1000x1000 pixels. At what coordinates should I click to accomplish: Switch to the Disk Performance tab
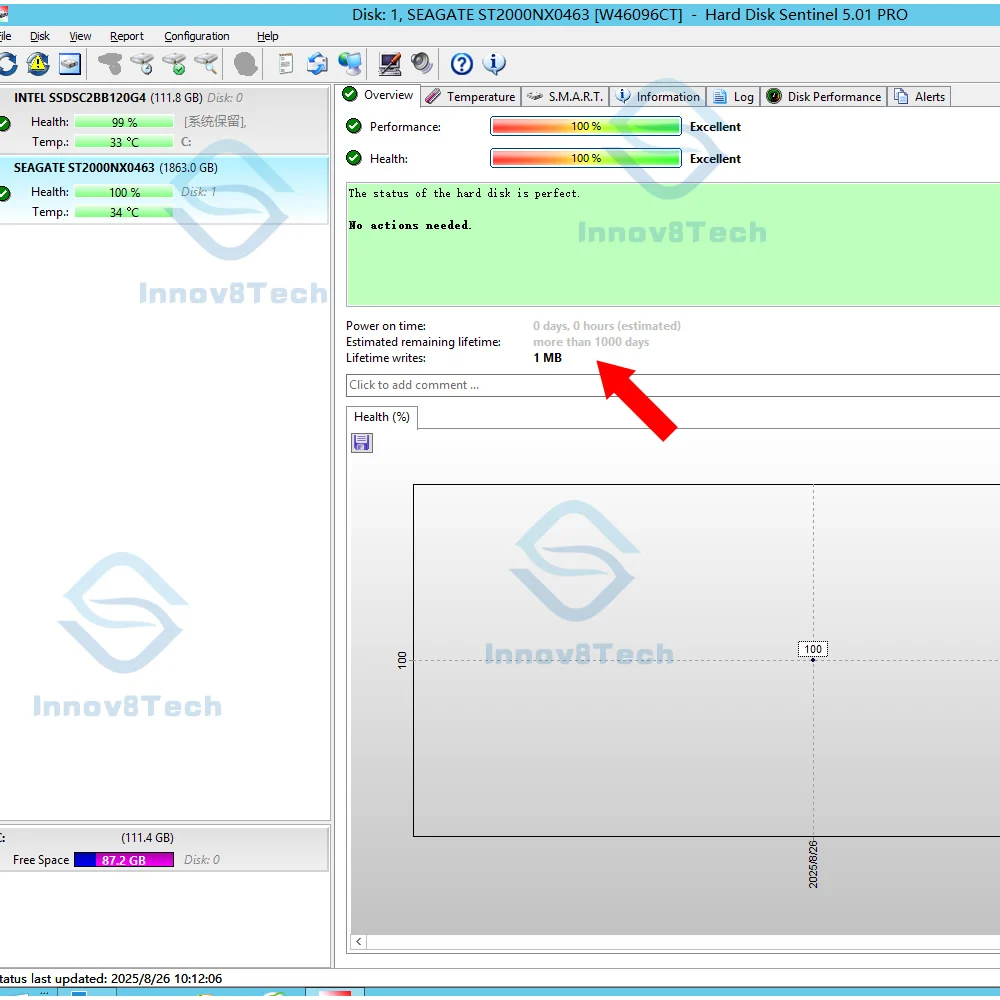pos(823,97)
